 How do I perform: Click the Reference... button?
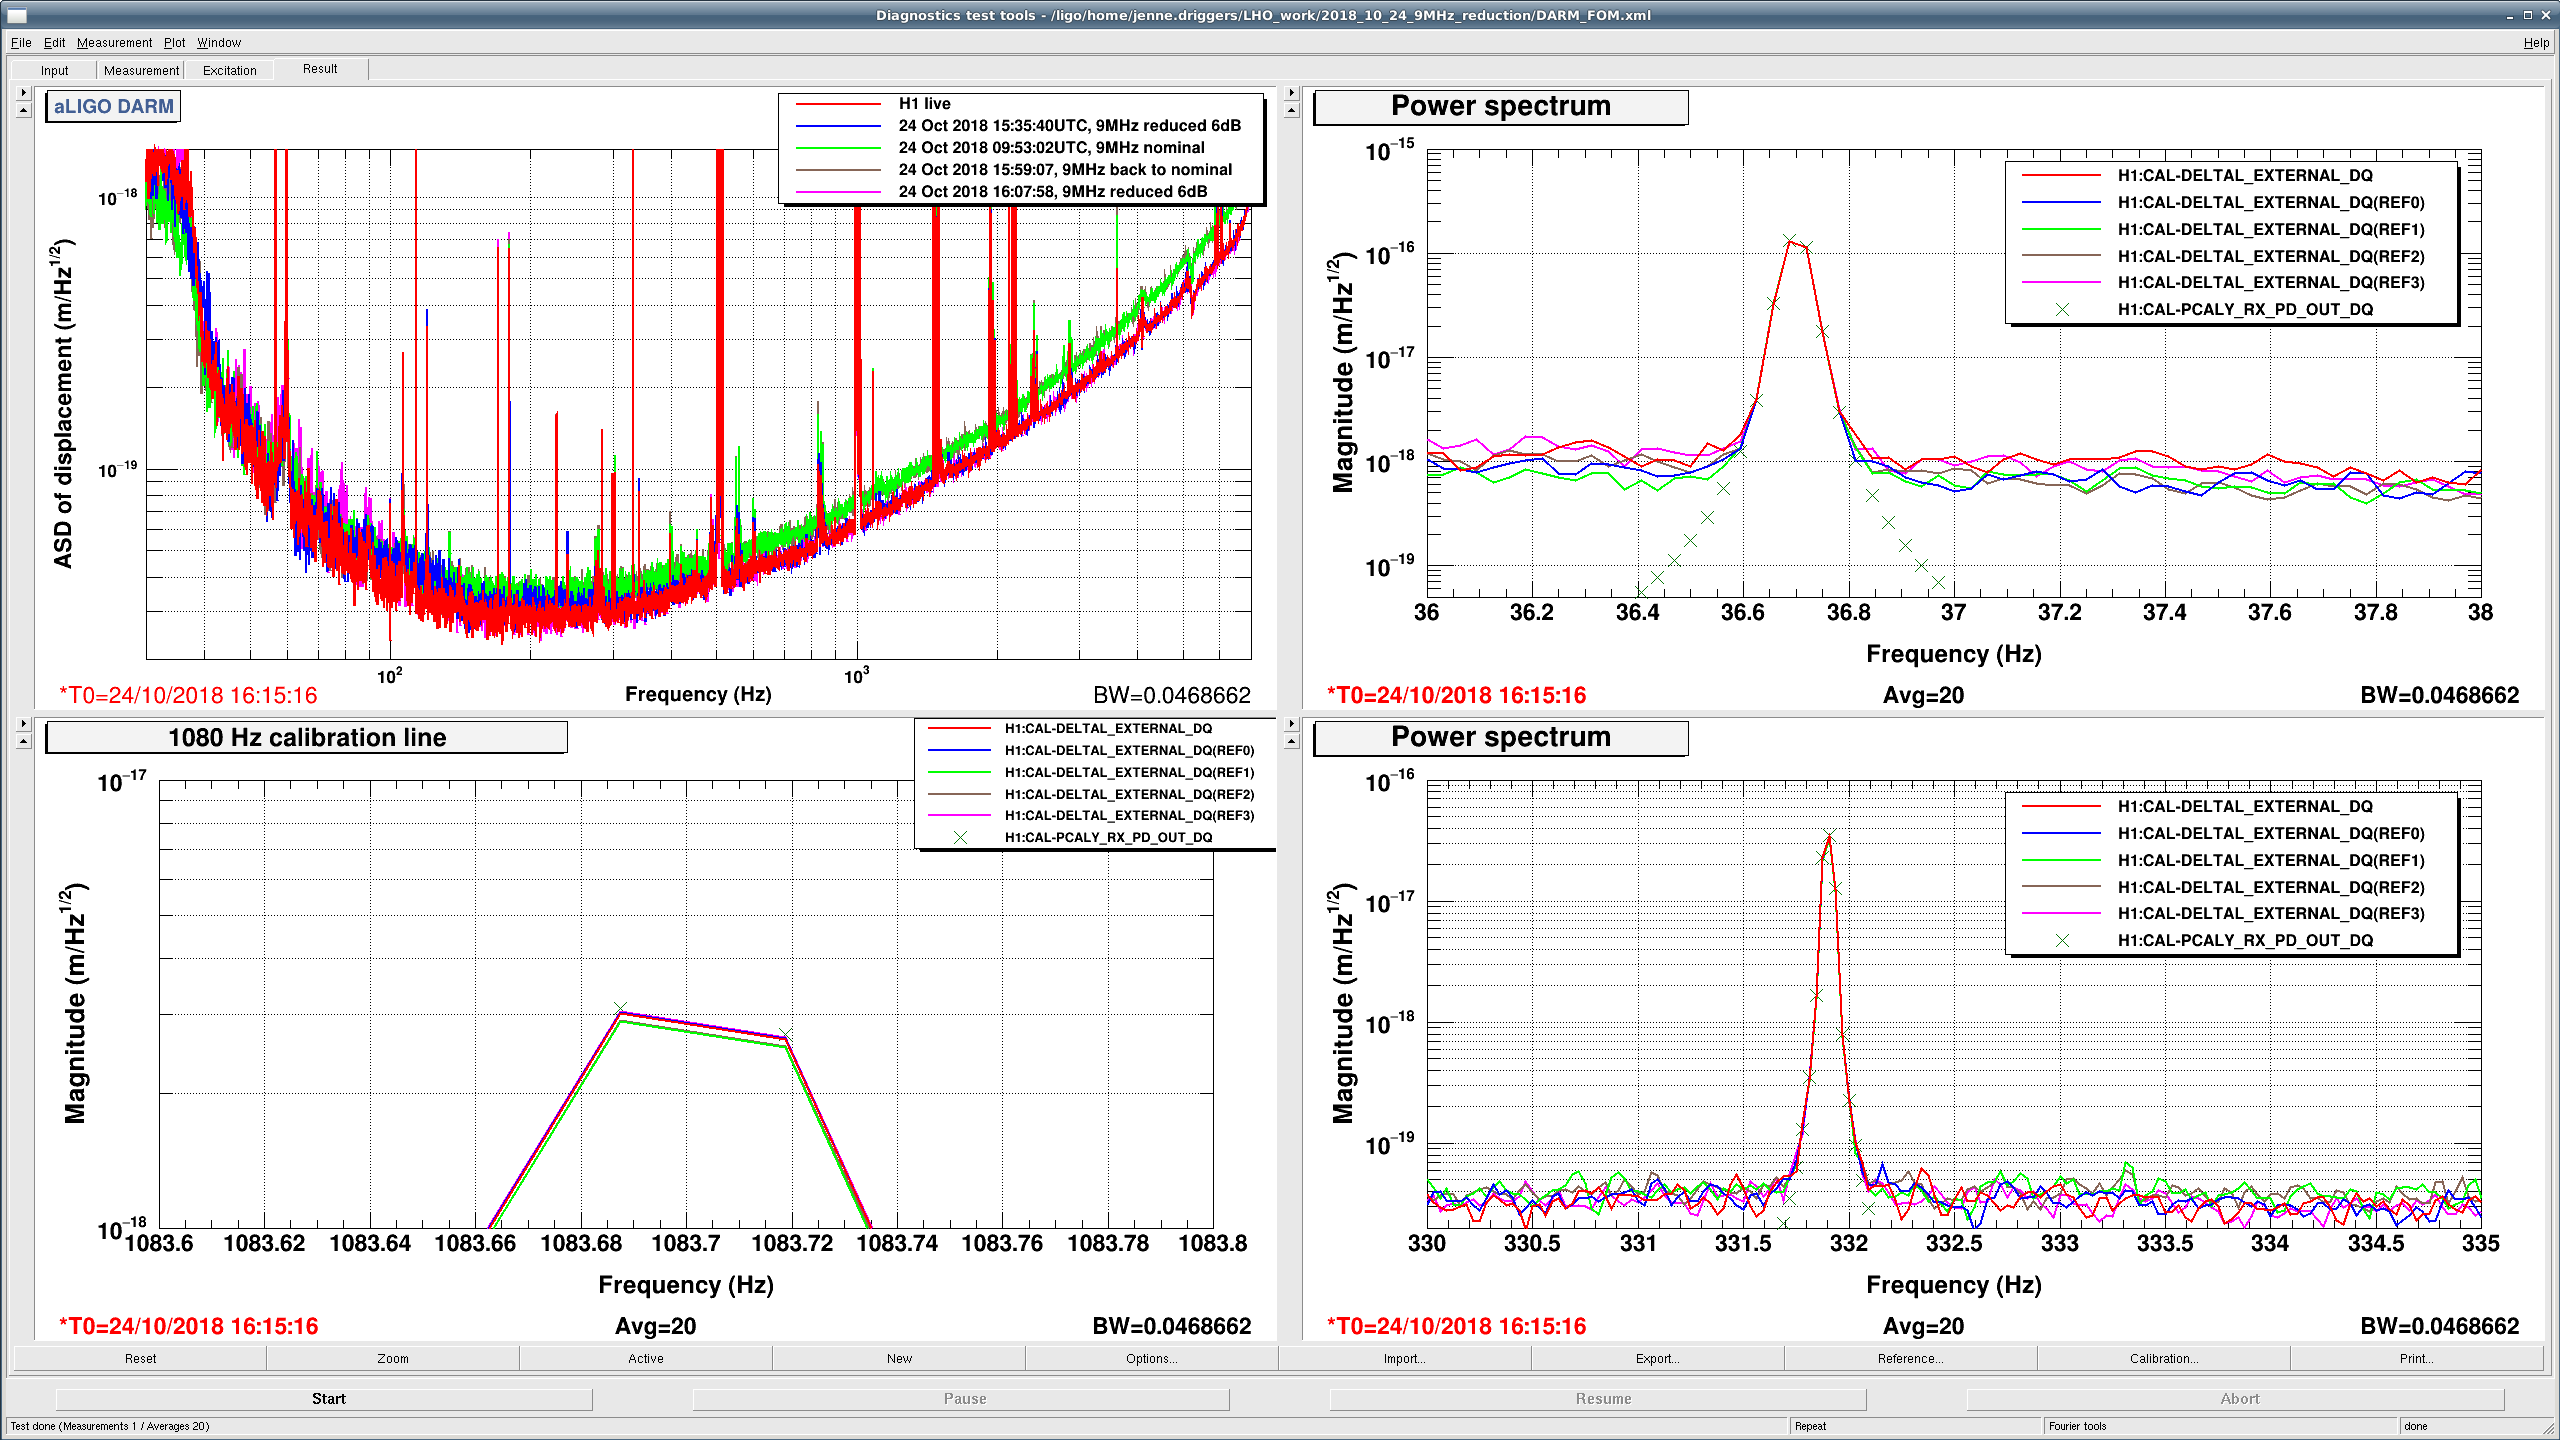[x=1910, y=1358]
